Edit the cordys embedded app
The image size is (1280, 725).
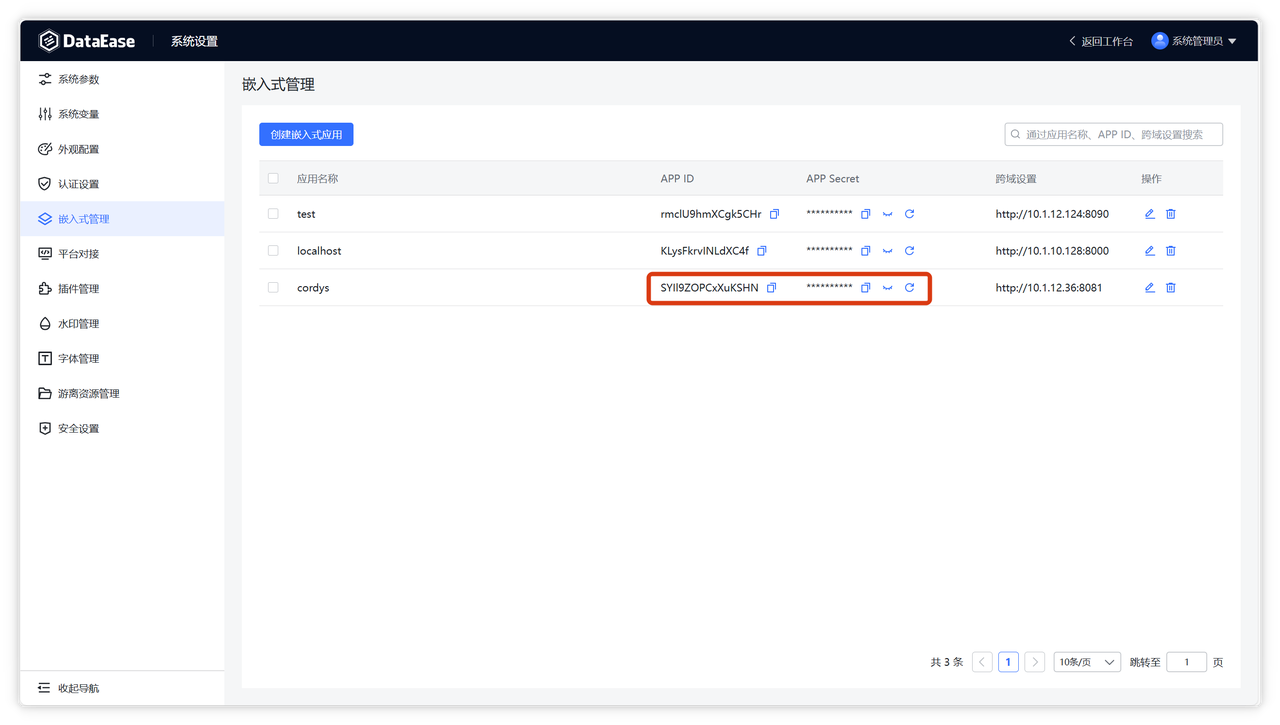[1149, 288]
